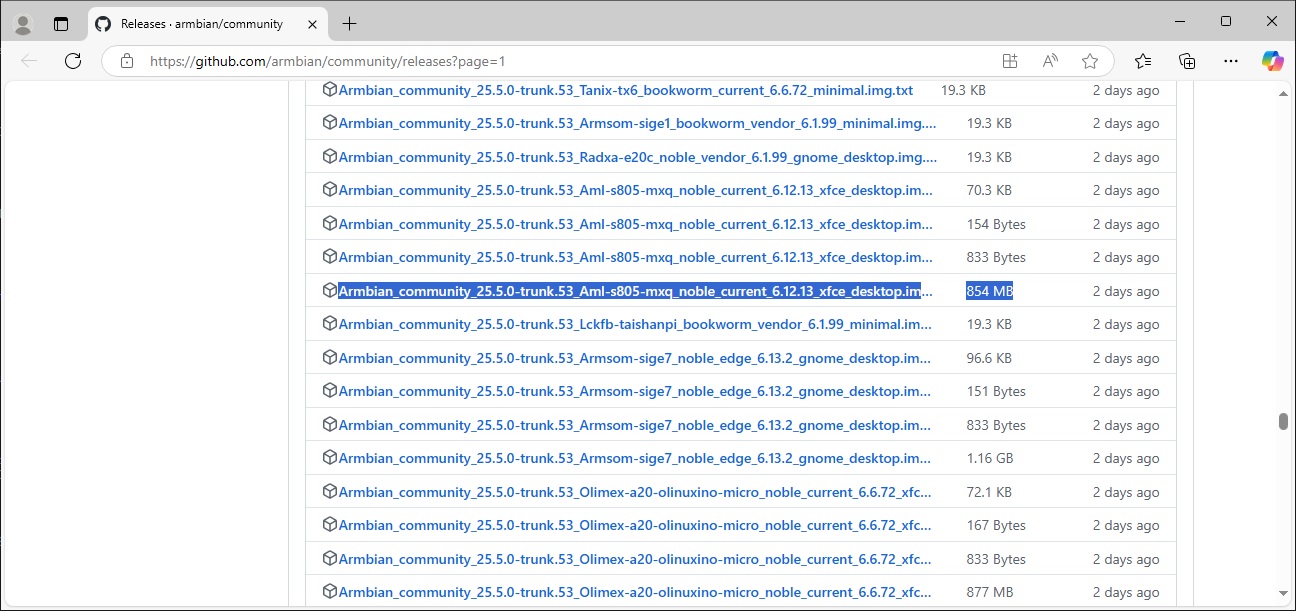The height and width of the screenshot is (611, 1296).
Task: Open the Collections toolbar icon
Action: coord(1187,61)
